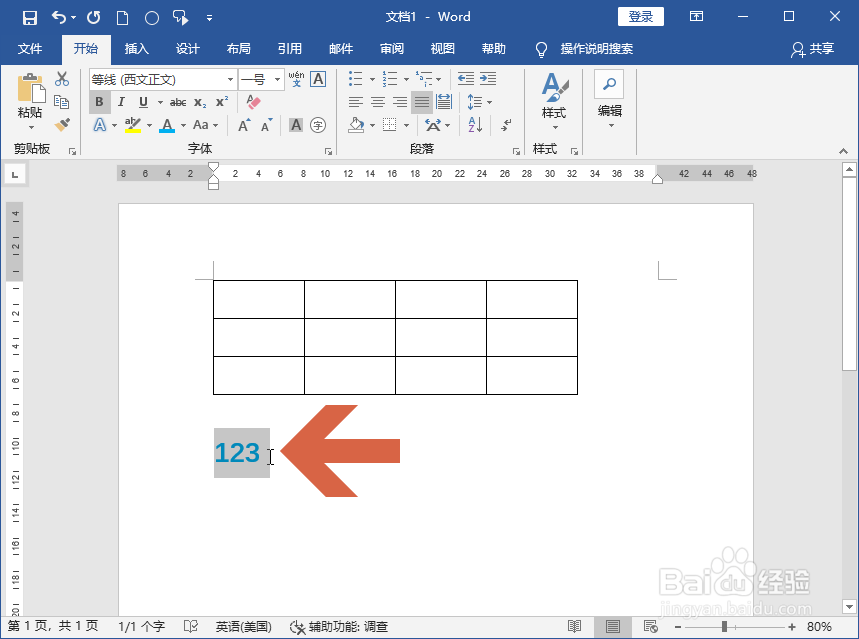859x639 pixels.
Task: Click inside the table's first cell
Action: pyautogui.click(x=256, y=298)
